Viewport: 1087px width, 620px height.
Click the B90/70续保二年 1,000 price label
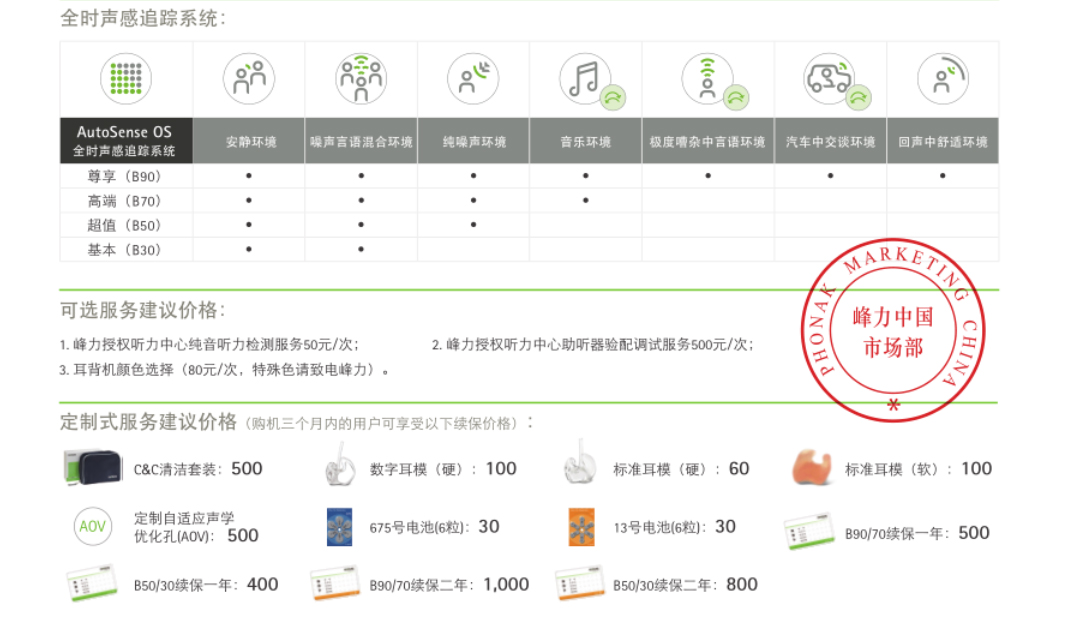[449, 585]
